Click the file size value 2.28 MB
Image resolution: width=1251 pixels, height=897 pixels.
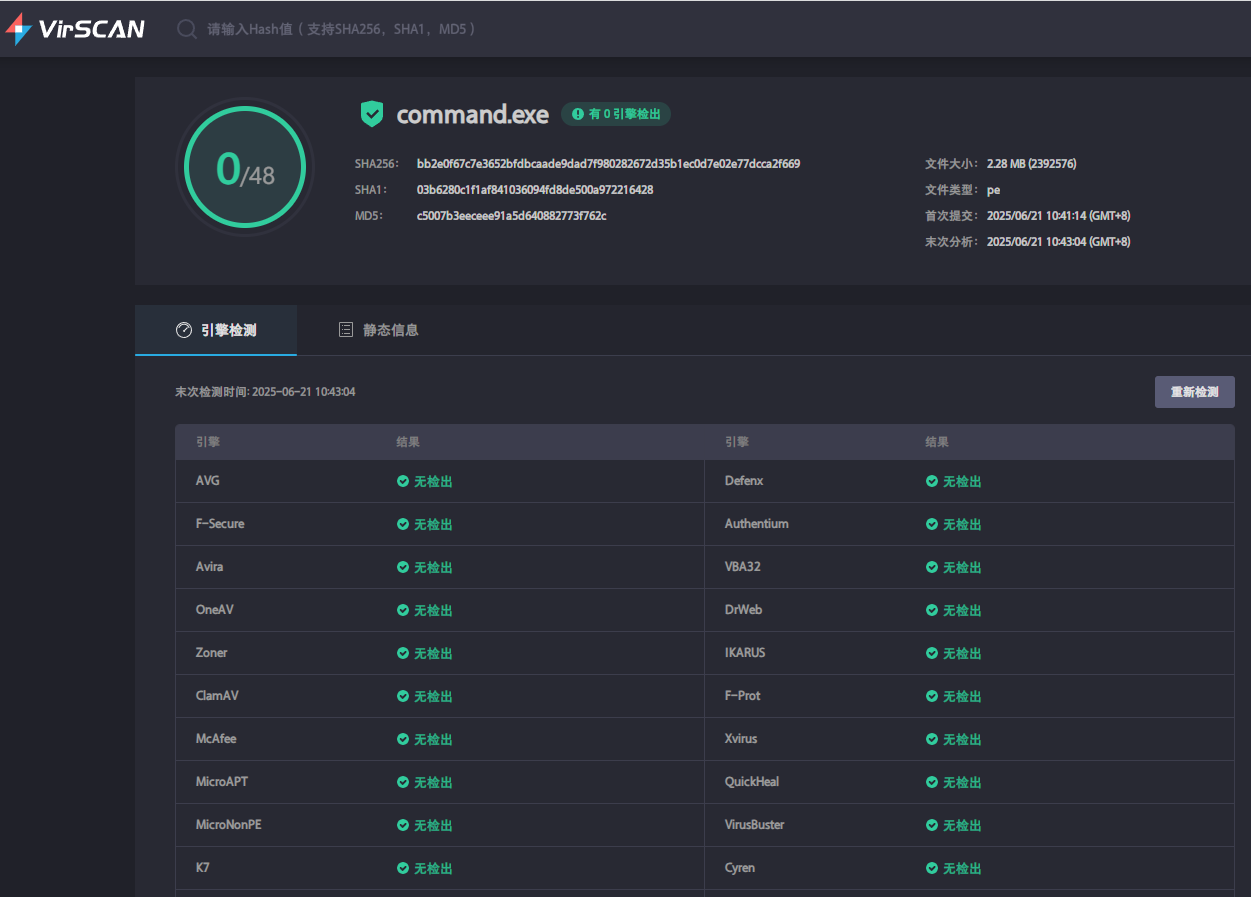point(1031,163)
